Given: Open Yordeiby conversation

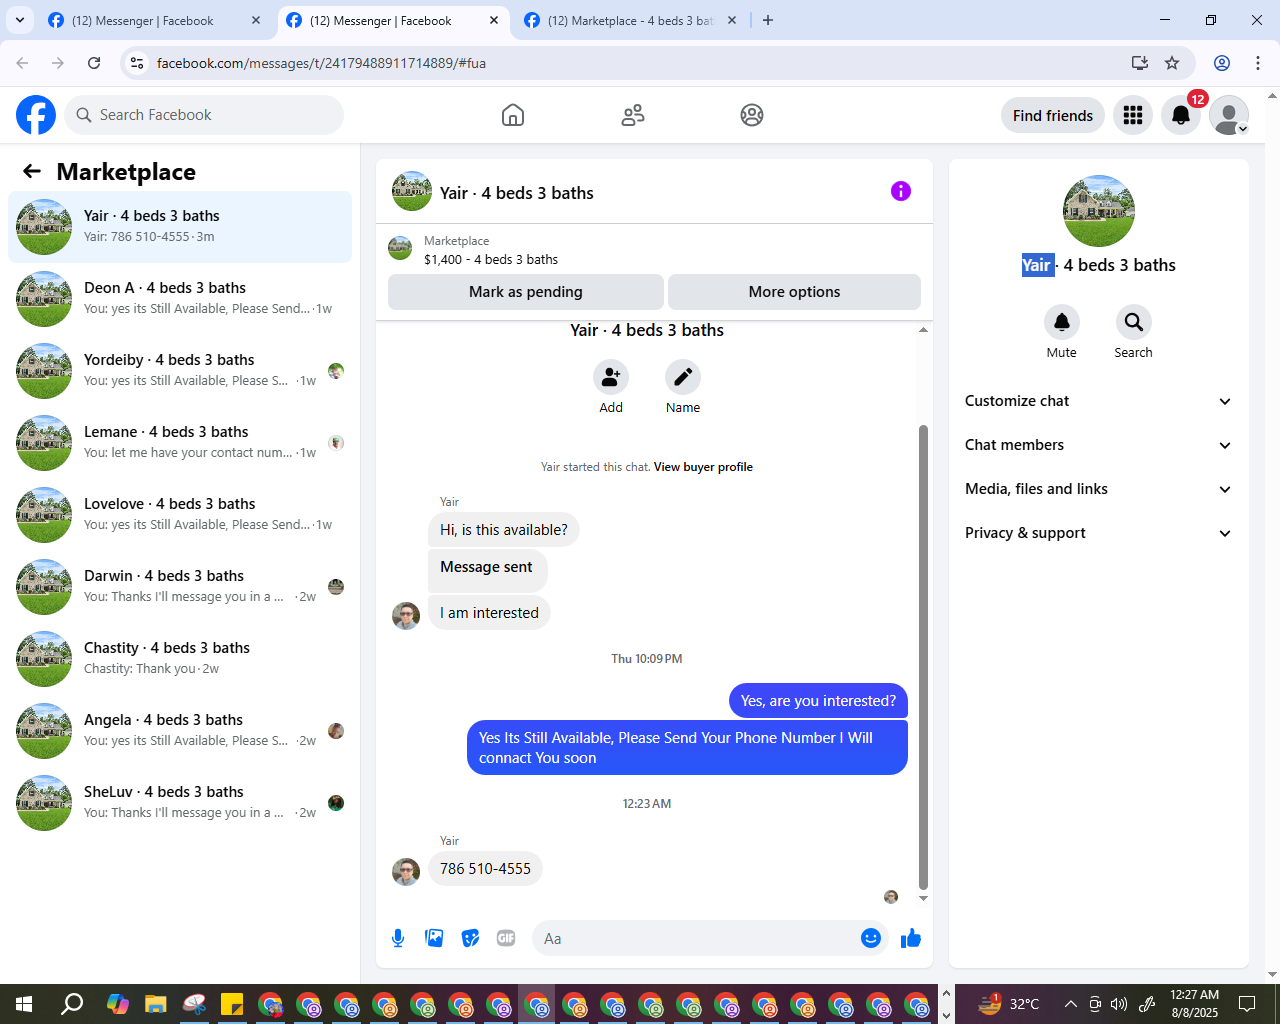Looking at the screenshot, I should click(180, 371).
